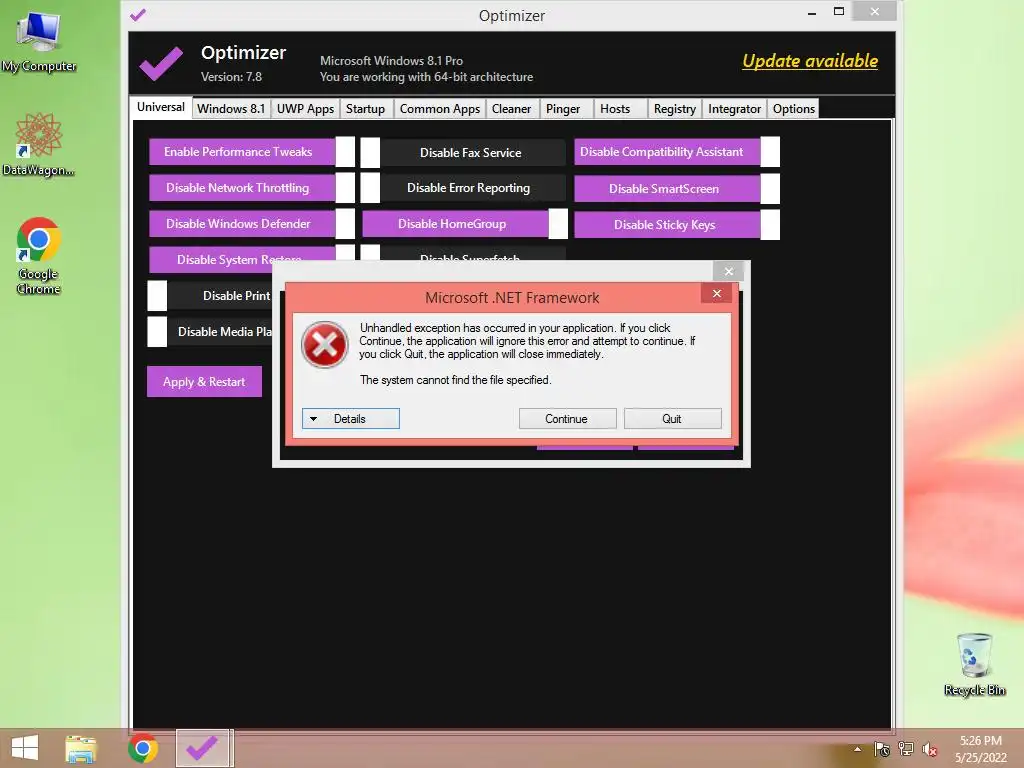Open the Common Apps tab
Screen dimensions: 1024x768
pos(440,108)
